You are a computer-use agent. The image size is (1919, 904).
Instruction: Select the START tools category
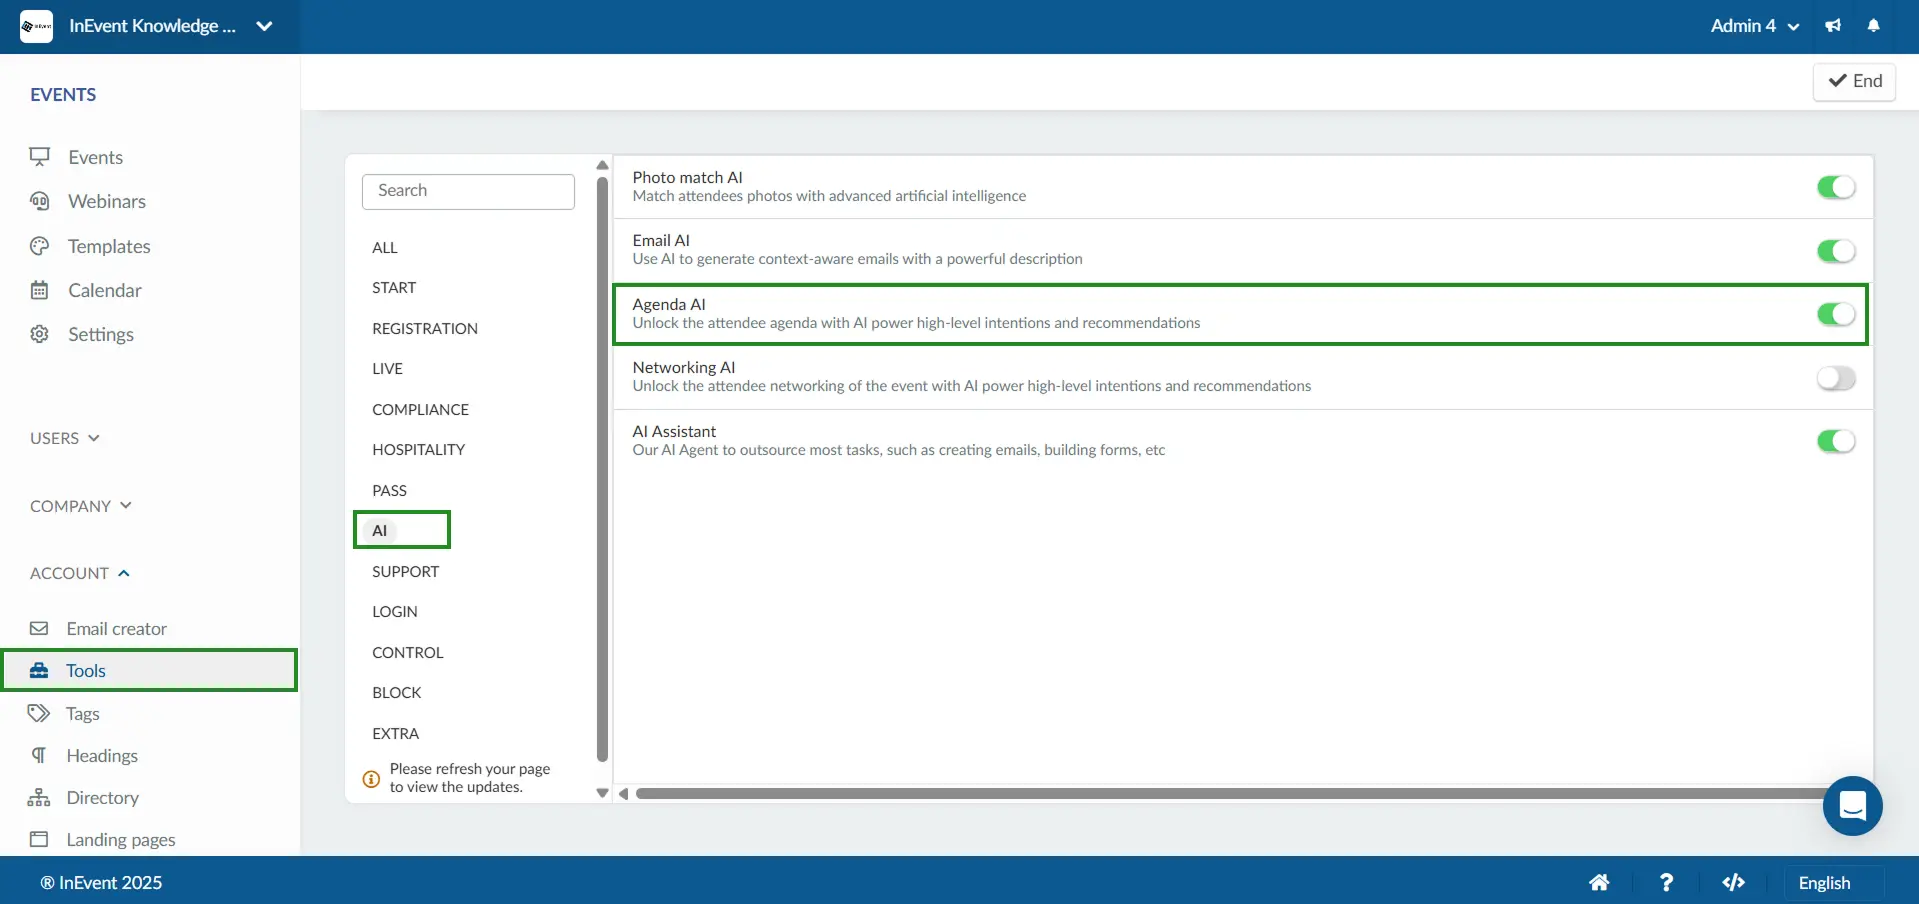pyautogui.click(x=394, y=288)
